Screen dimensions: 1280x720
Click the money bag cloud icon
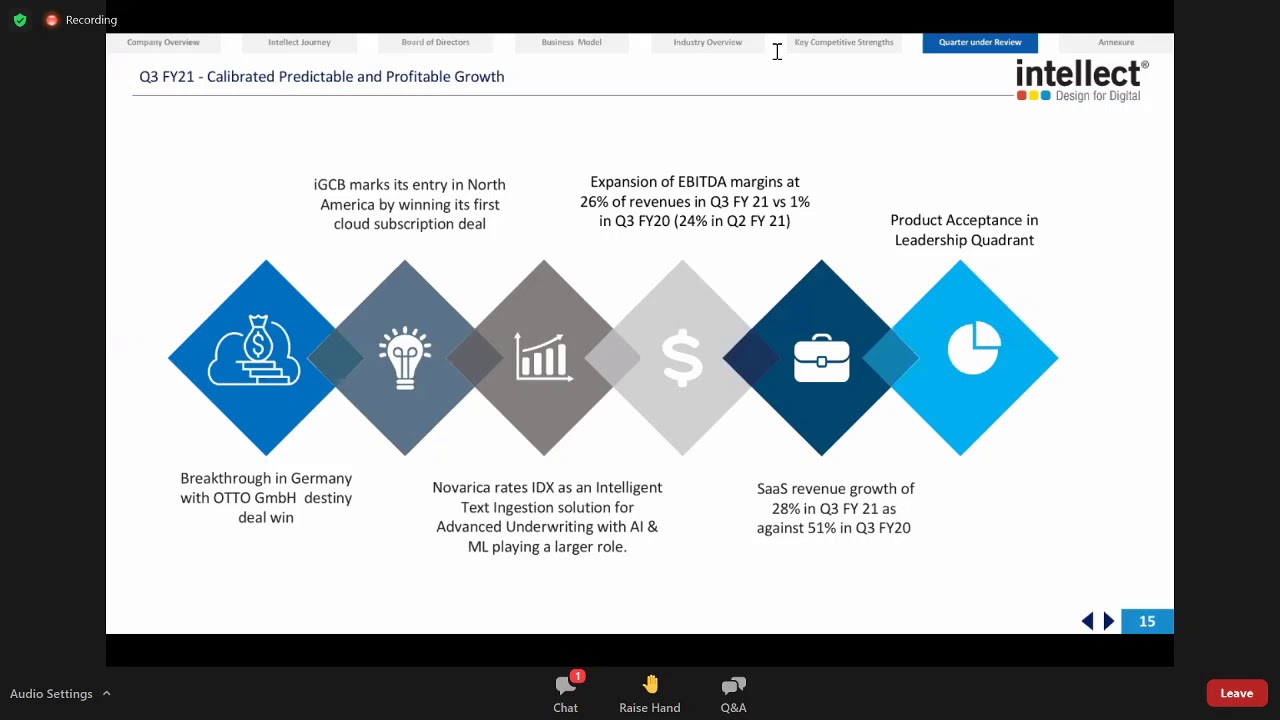(x=254, y=350)
